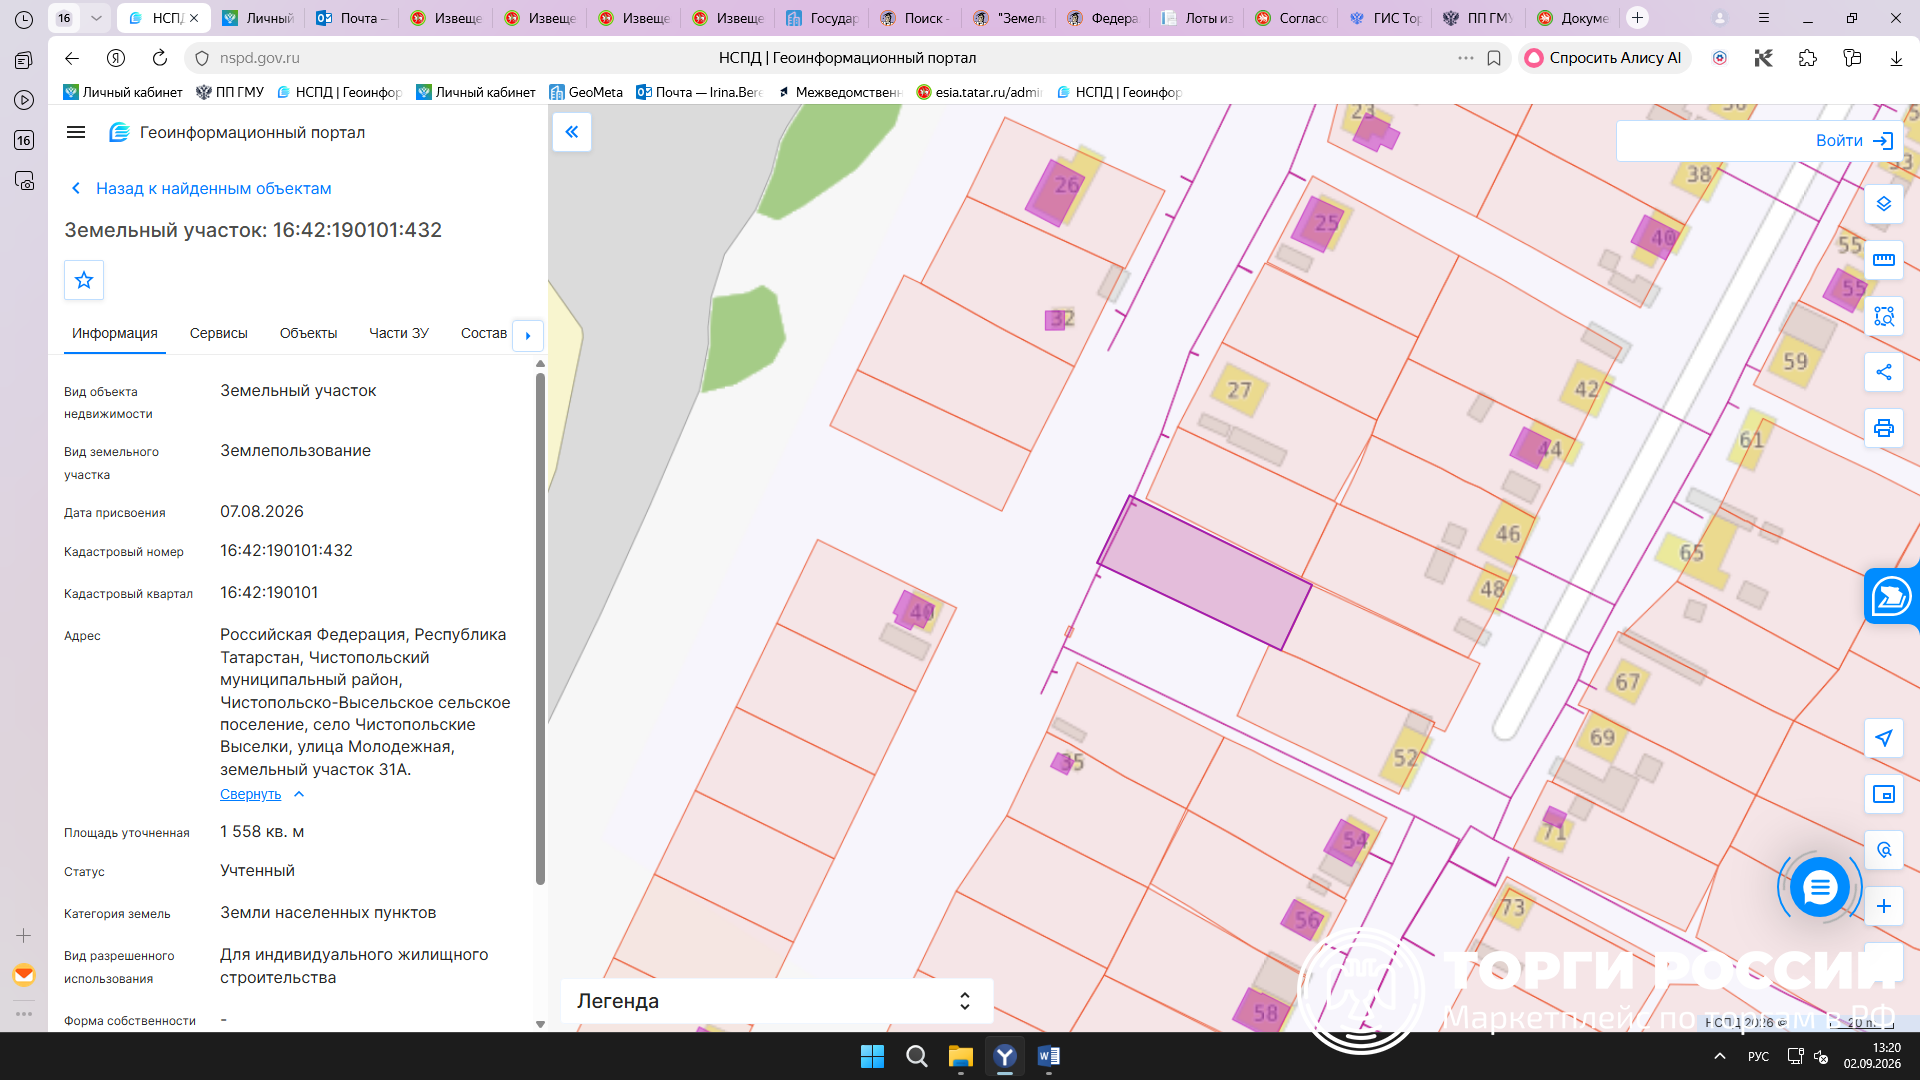Collapse the info side panel with double chevron

[x=572, y=132]
